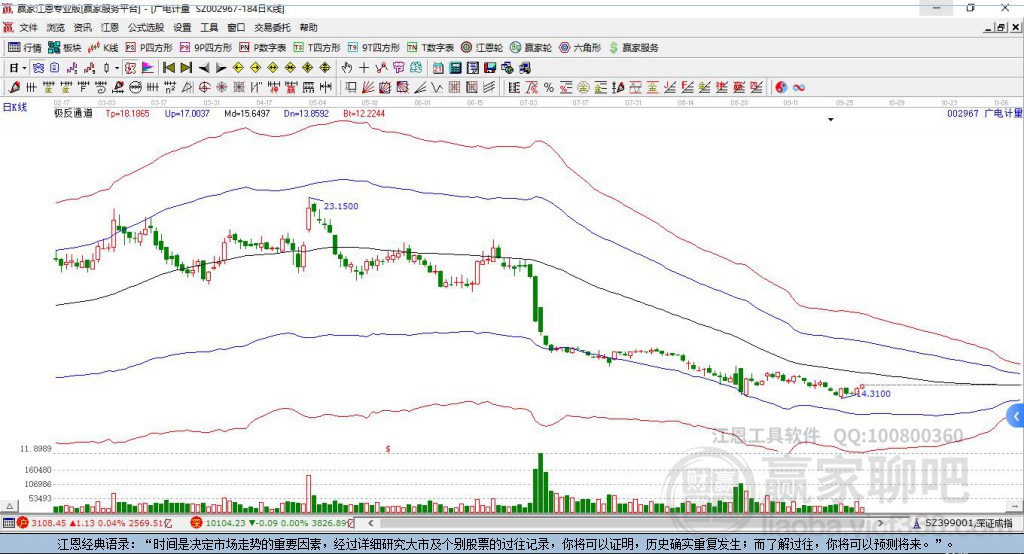1024x554 pixels.
Task: Move chart left with black arrow
Action: 204,68
